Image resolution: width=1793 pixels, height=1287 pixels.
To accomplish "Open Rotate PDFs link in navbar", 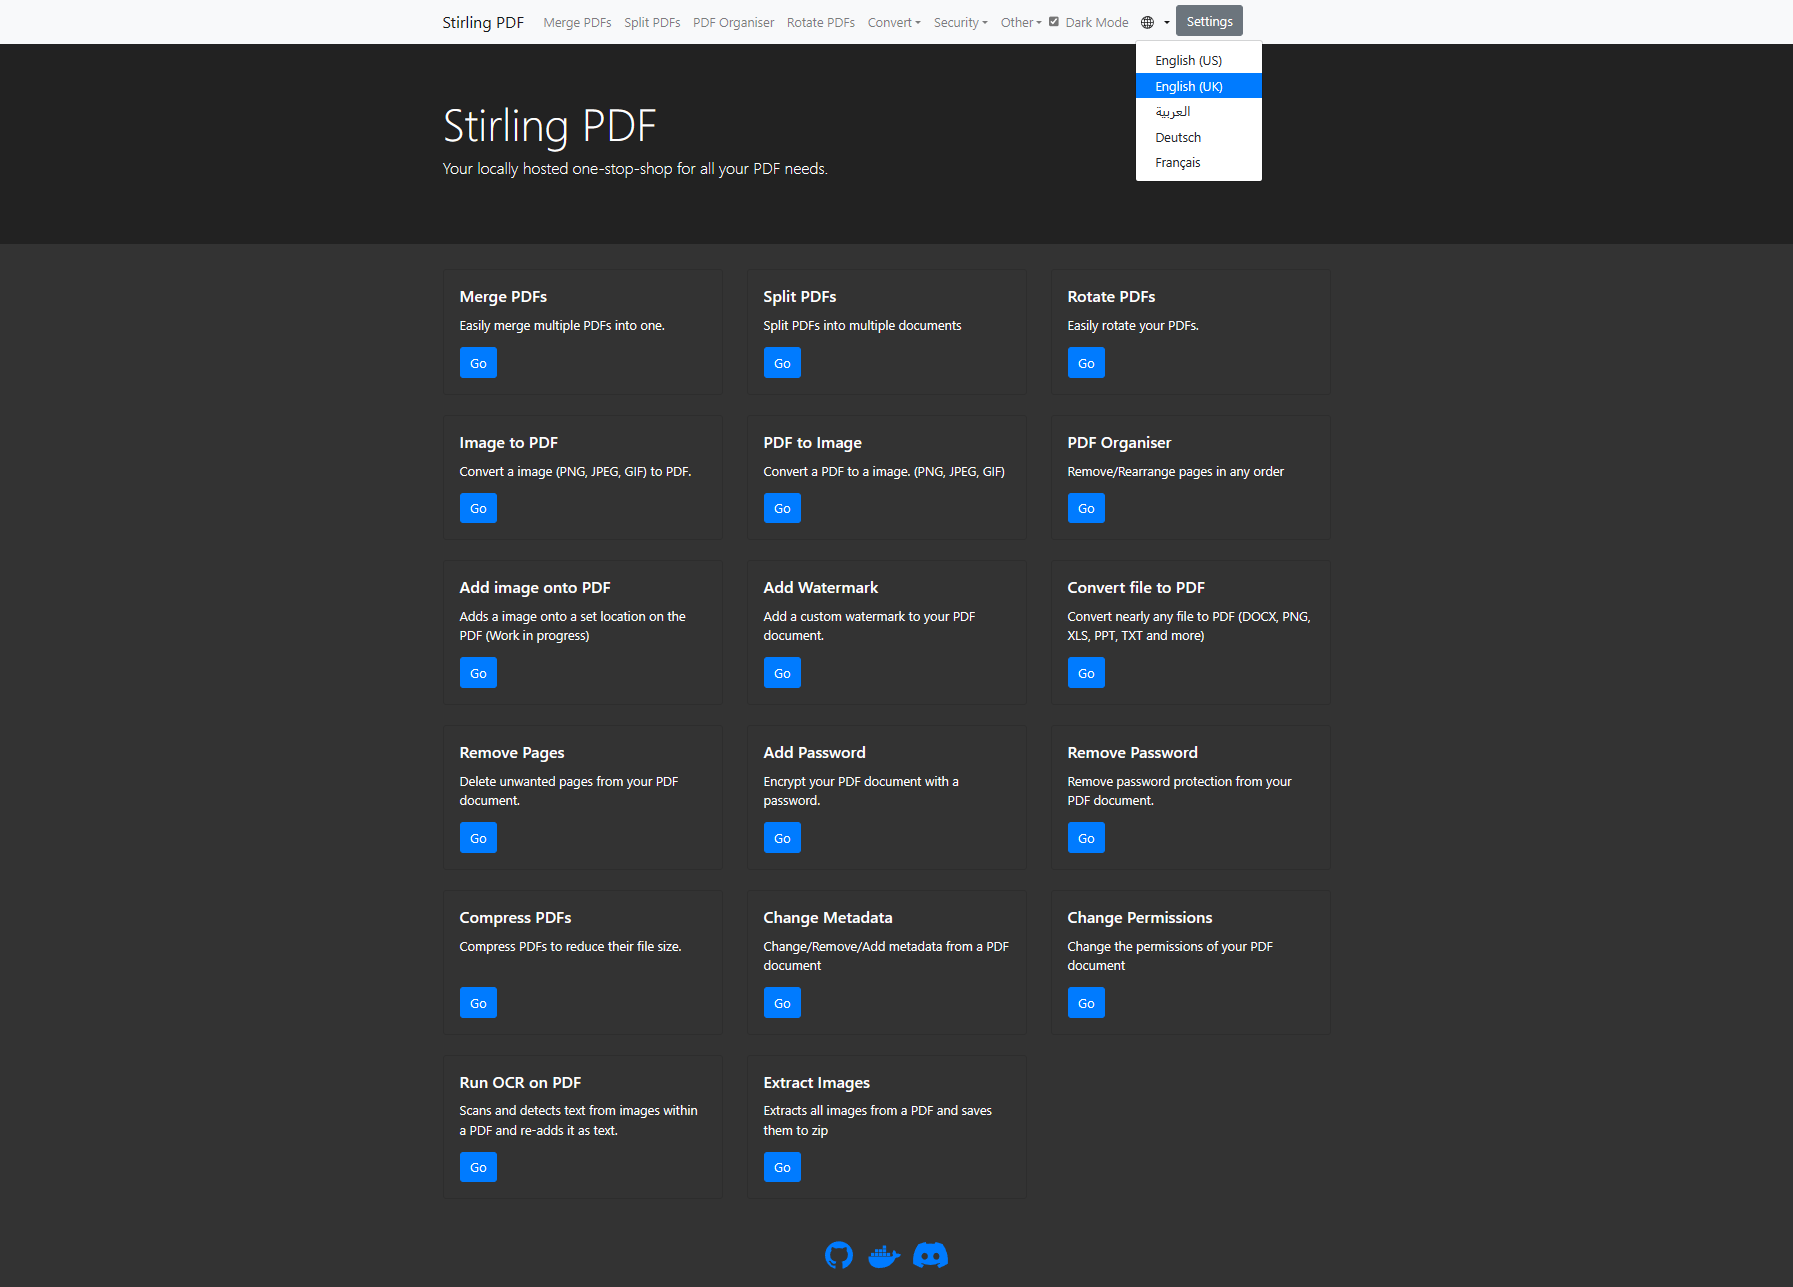I will pyautogui.click(x=820, y=22).
